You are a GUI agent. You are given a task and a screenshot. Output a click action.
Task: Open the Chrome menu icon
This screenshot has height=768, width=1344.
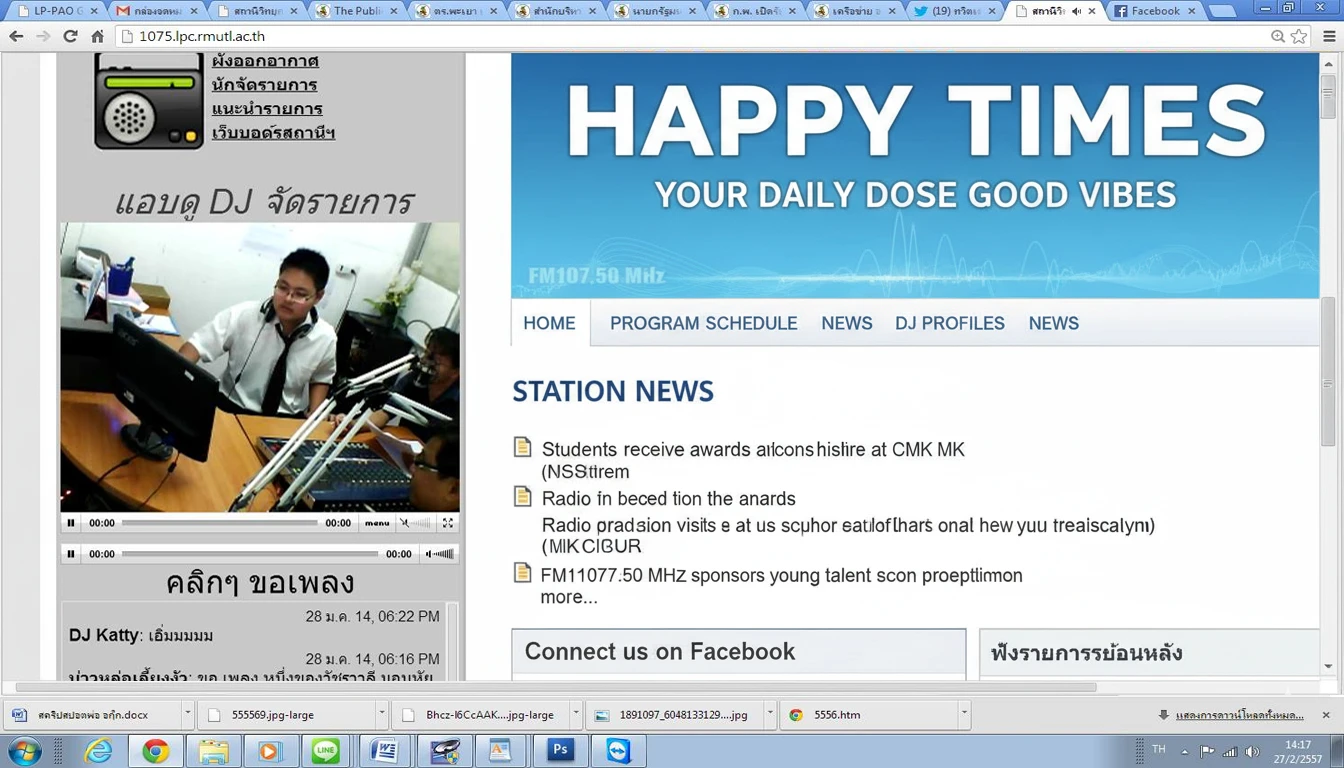coord(1328,36)
